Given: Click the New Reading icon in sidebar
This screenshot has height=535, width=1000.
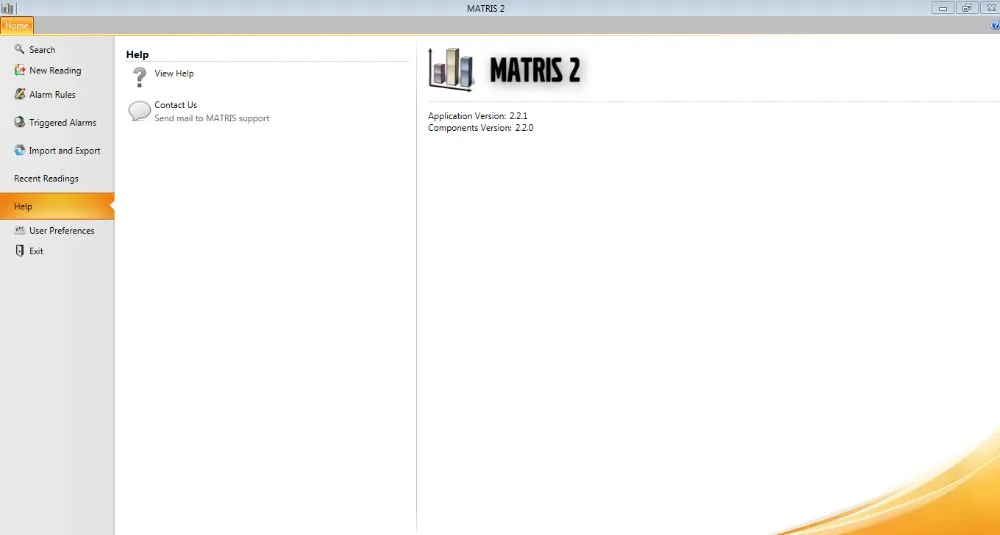Looking at the screenshot, I should pyautogui.click(x=20, y=70).
